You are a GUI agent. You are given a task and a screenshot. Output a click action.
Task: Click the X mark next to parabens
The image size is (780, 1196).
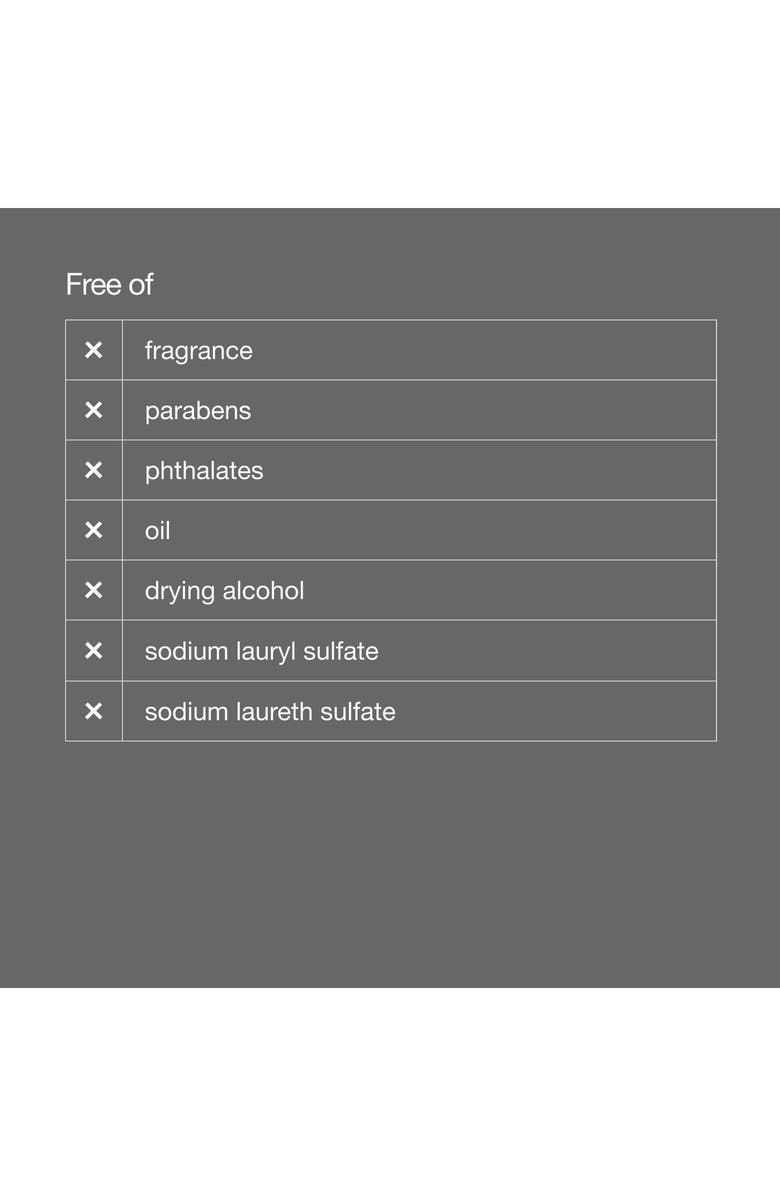[x=93, y=410]
